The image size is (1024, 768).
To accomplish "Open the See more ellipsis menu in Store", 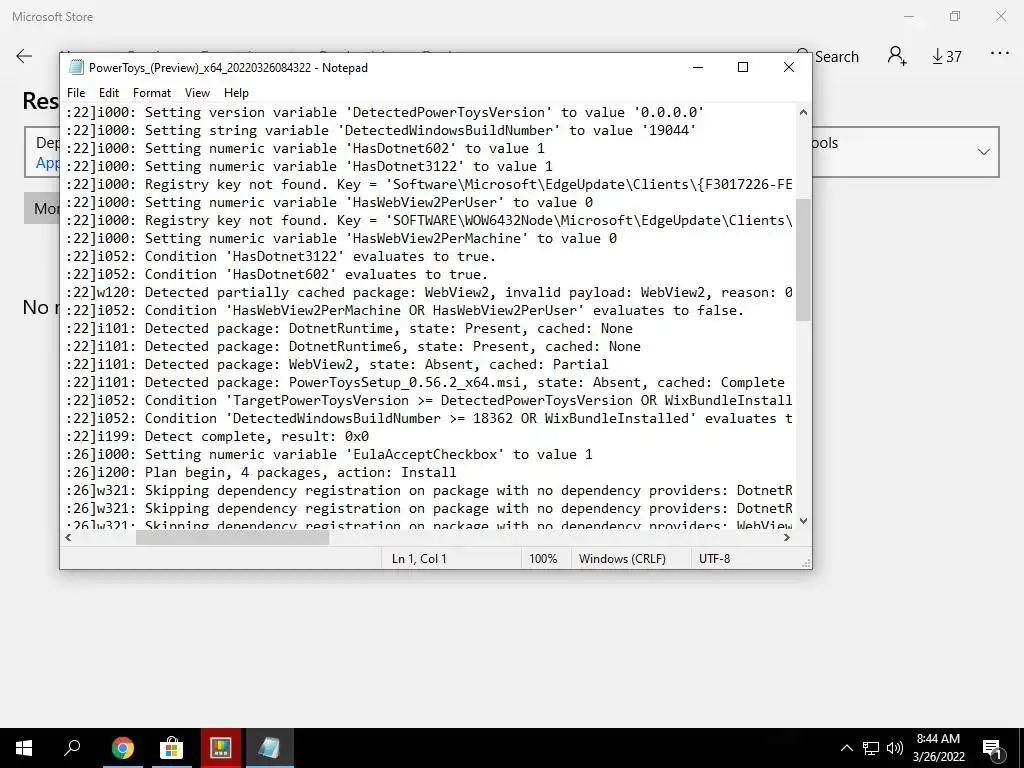I will coord(1000,54).
